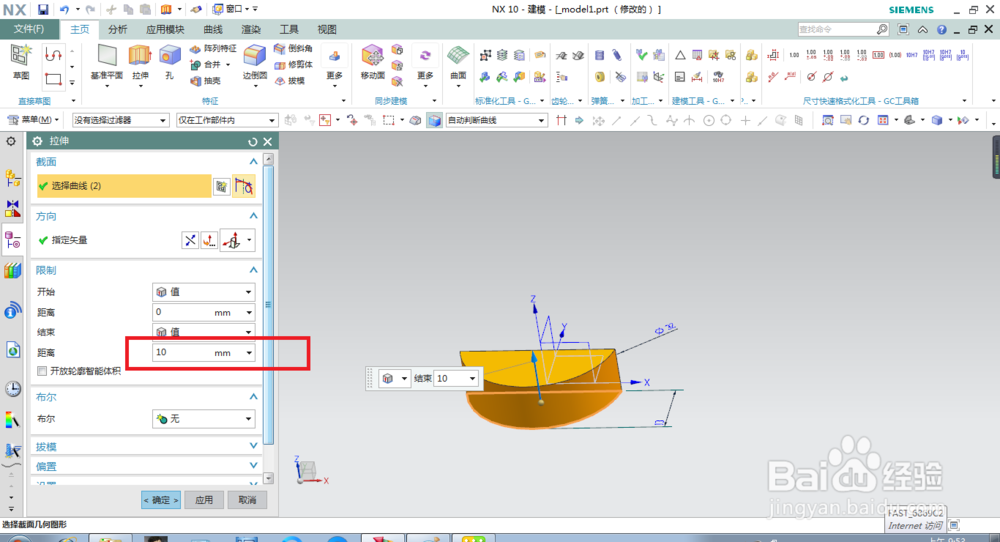Click the 拔模 draft tool in ribbon
This screenshot has width=1000, height=542.
click(x=290, y=80)
